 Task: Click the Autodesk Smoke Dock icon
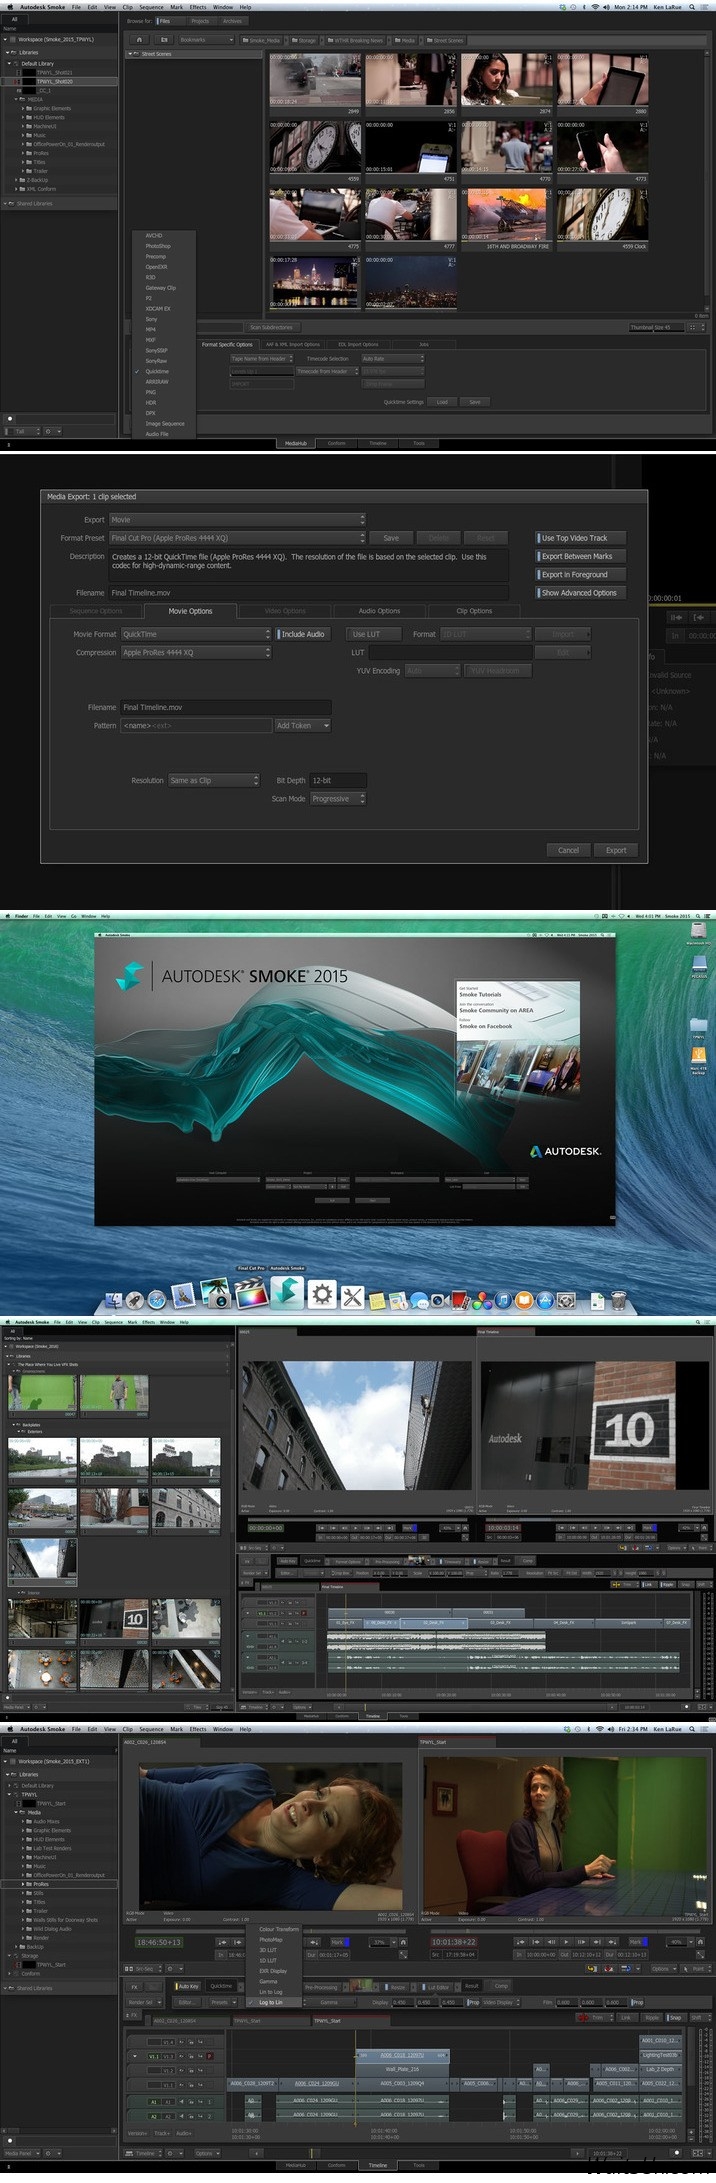(x=288, y=1293)
